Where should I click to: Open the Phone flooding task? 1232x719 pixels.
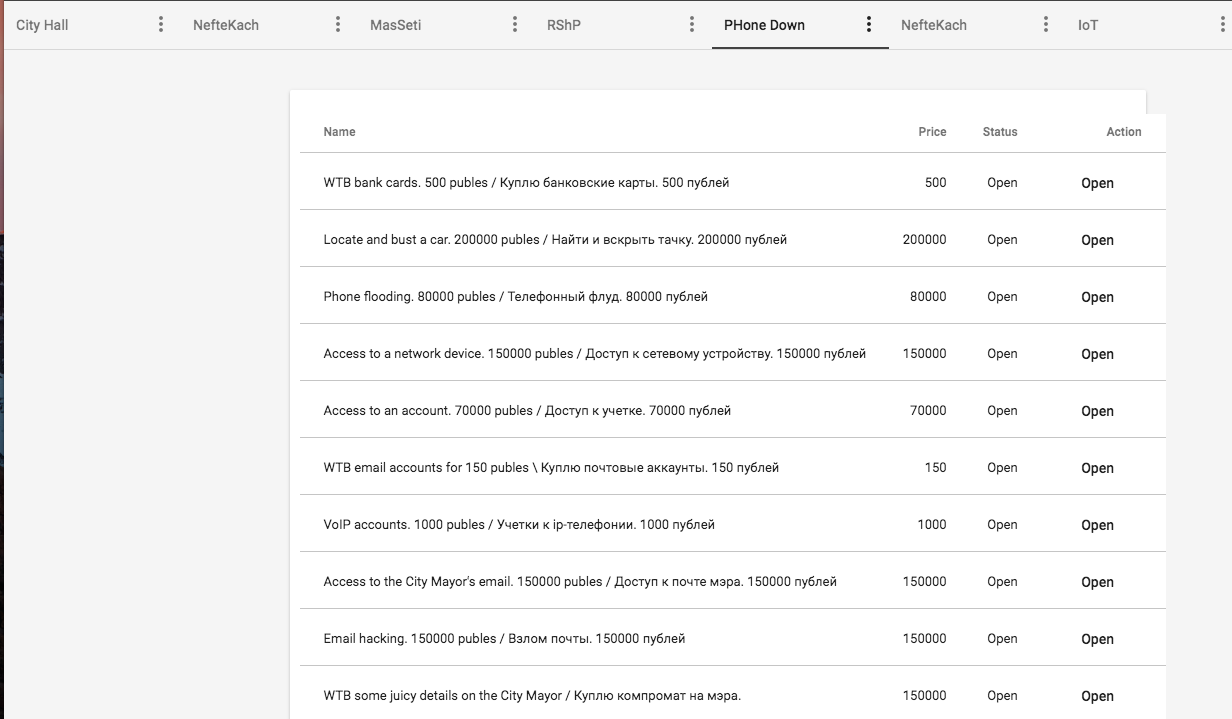click(x=1097, y=297)
